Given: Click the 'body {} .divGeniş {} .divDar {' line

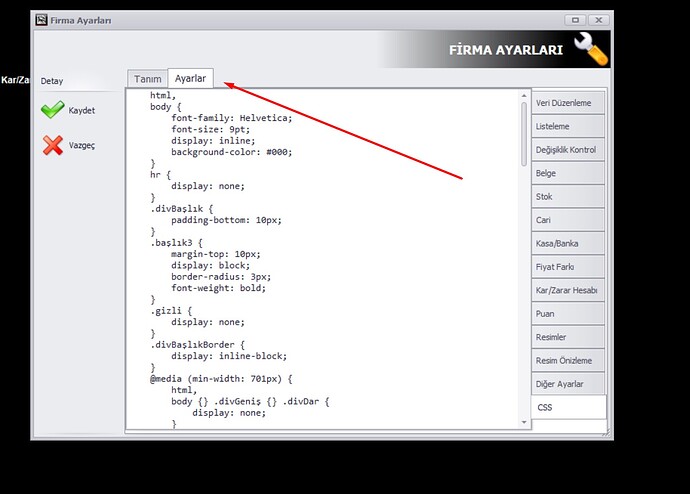Looking at the screenshot, I should pos(250,402).
